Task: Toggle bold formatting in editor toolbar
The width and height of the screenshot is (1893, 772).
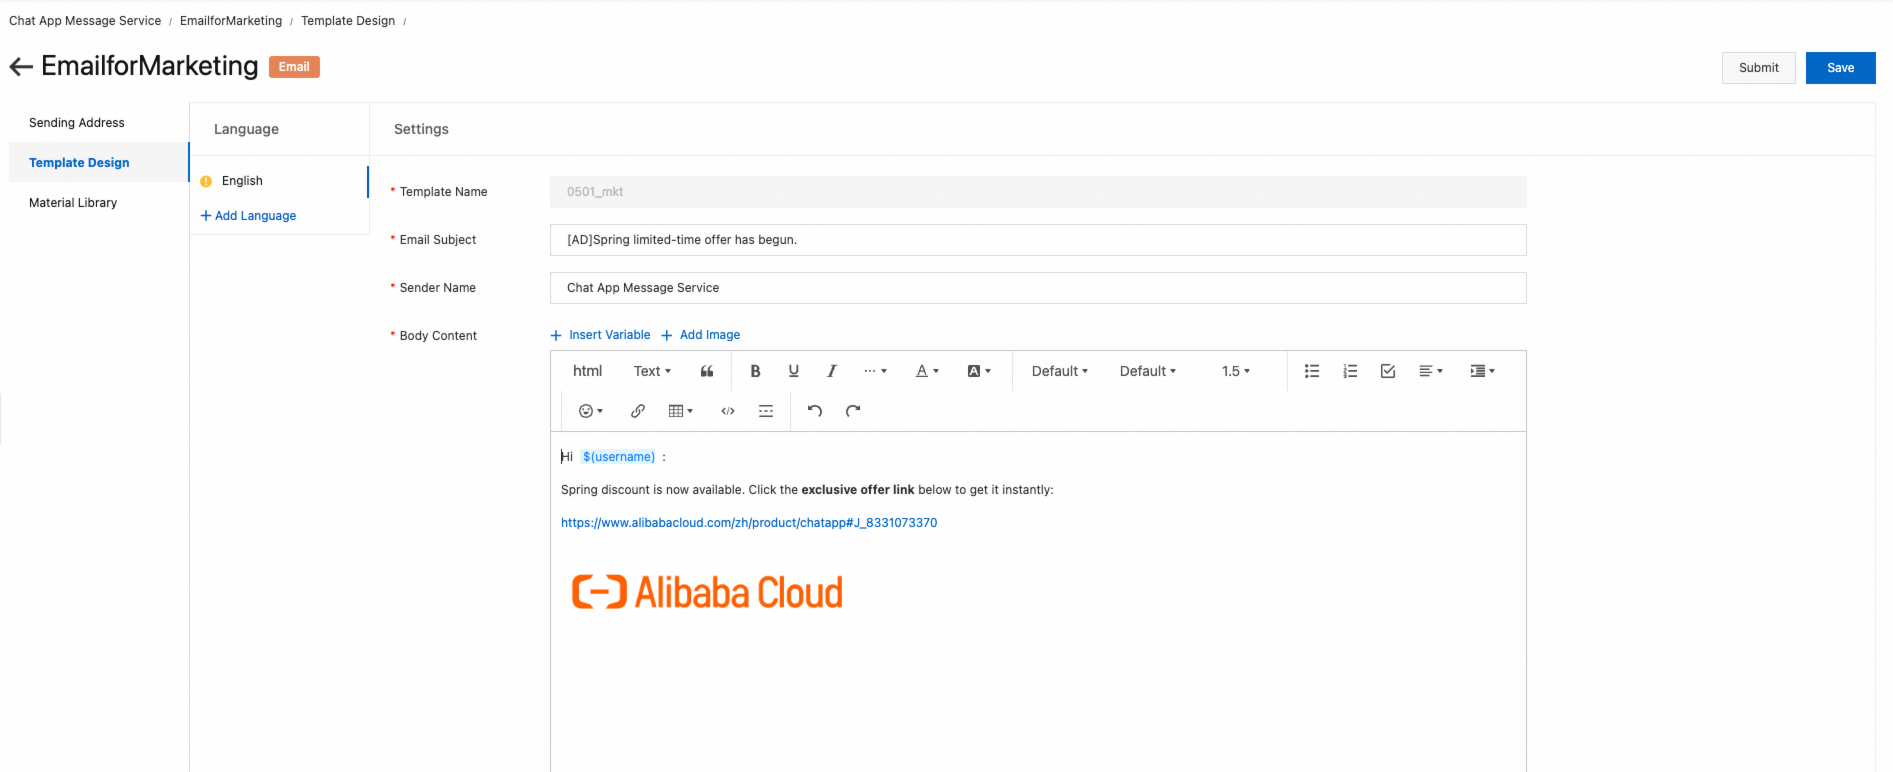Action: (x=755, y=371)
